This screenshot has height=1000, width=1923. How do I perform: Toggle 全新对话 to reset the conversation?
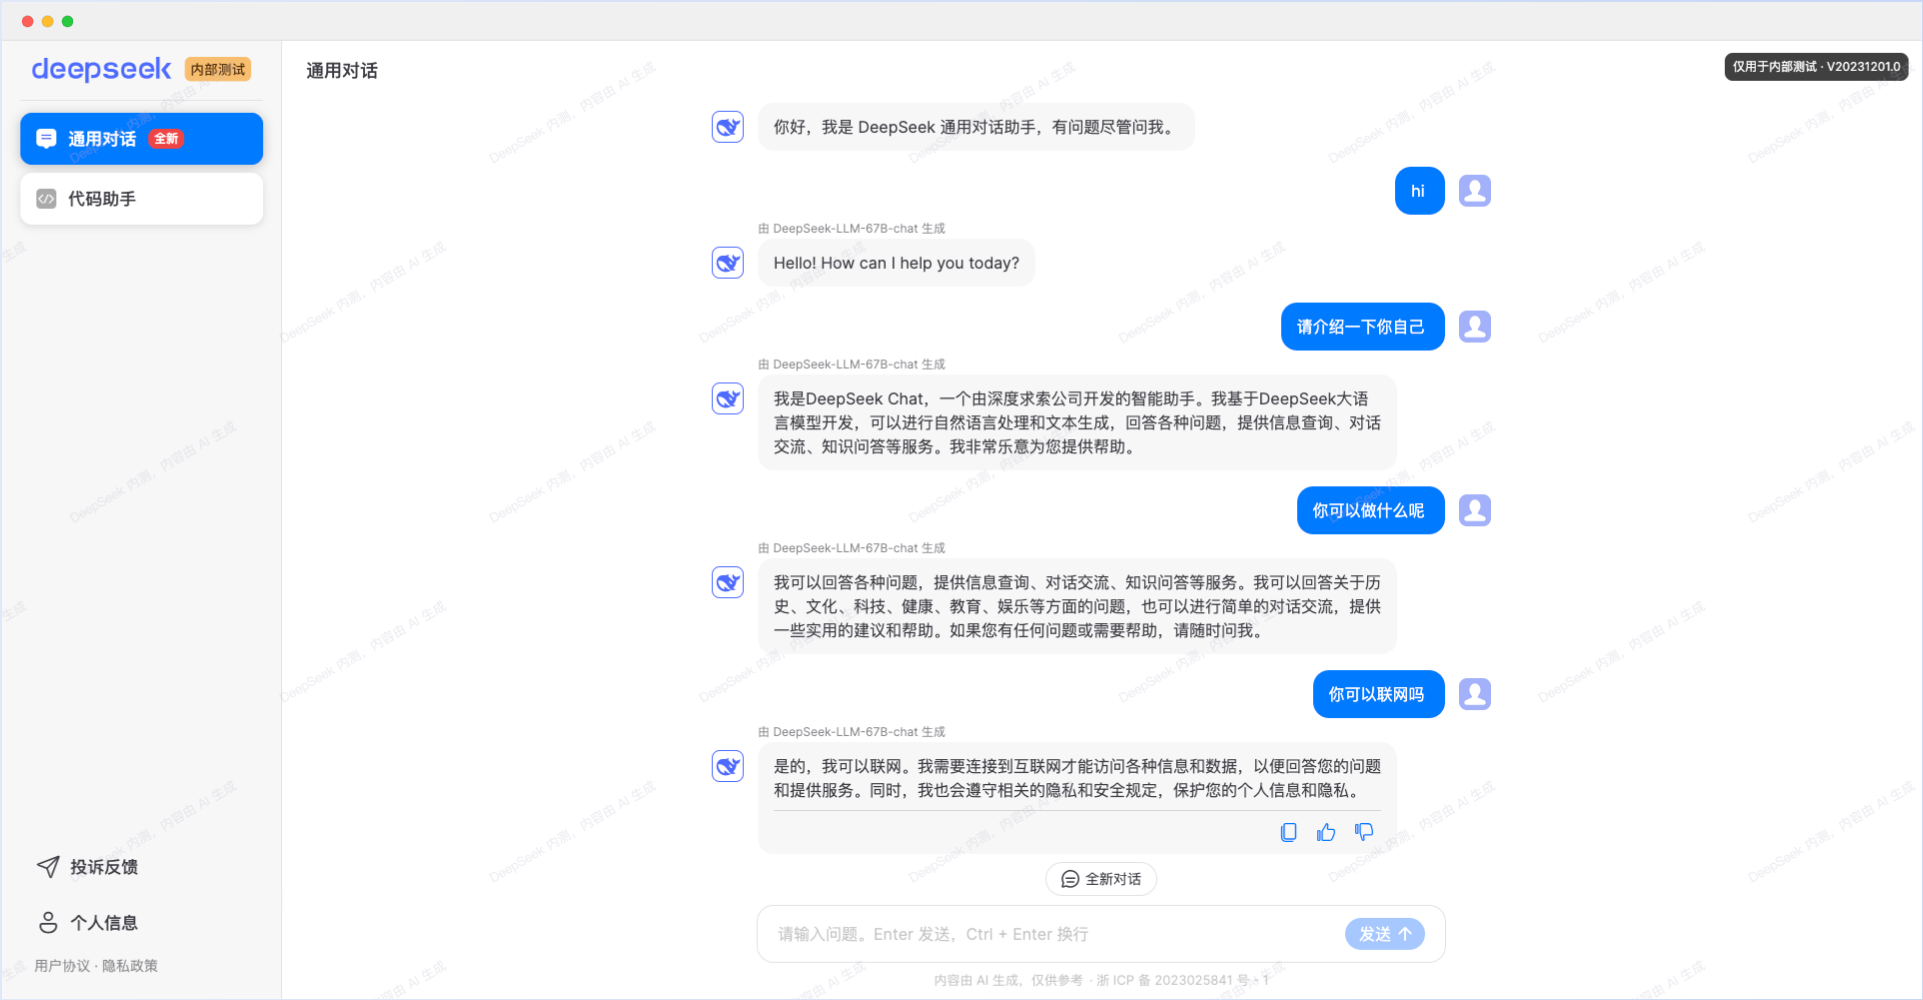[1100, 878]
